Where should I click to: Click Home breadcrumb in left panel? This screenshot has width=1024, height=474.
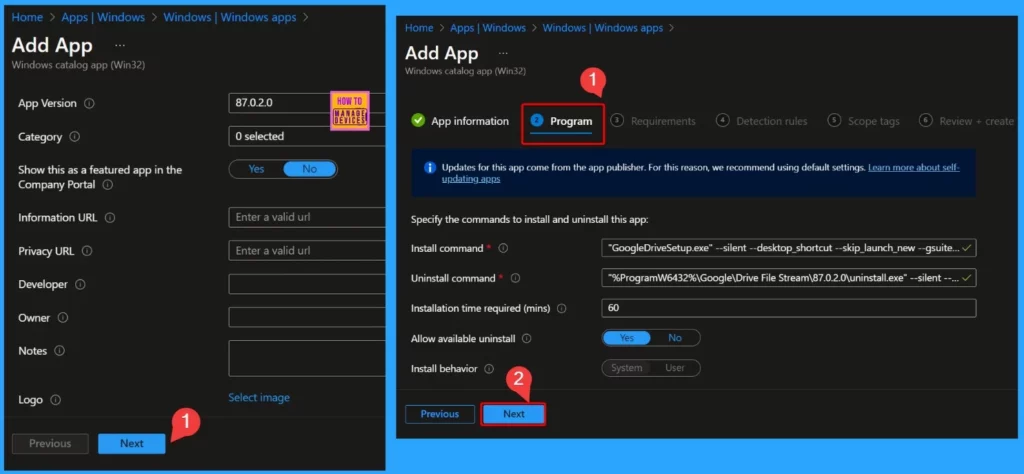coord(27,18)
